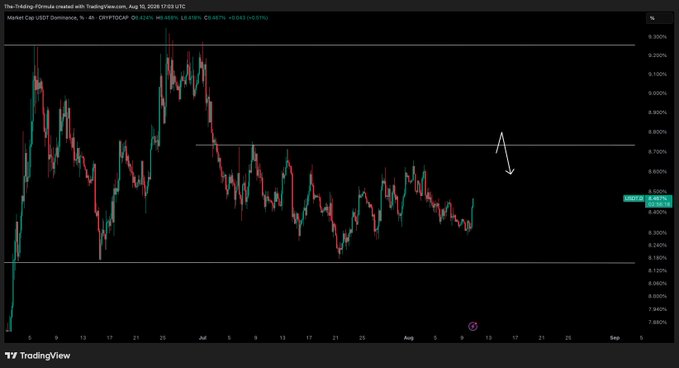Click the 8.300% price axis label
The image size is (679, 368).
click(x=657, y=233)
